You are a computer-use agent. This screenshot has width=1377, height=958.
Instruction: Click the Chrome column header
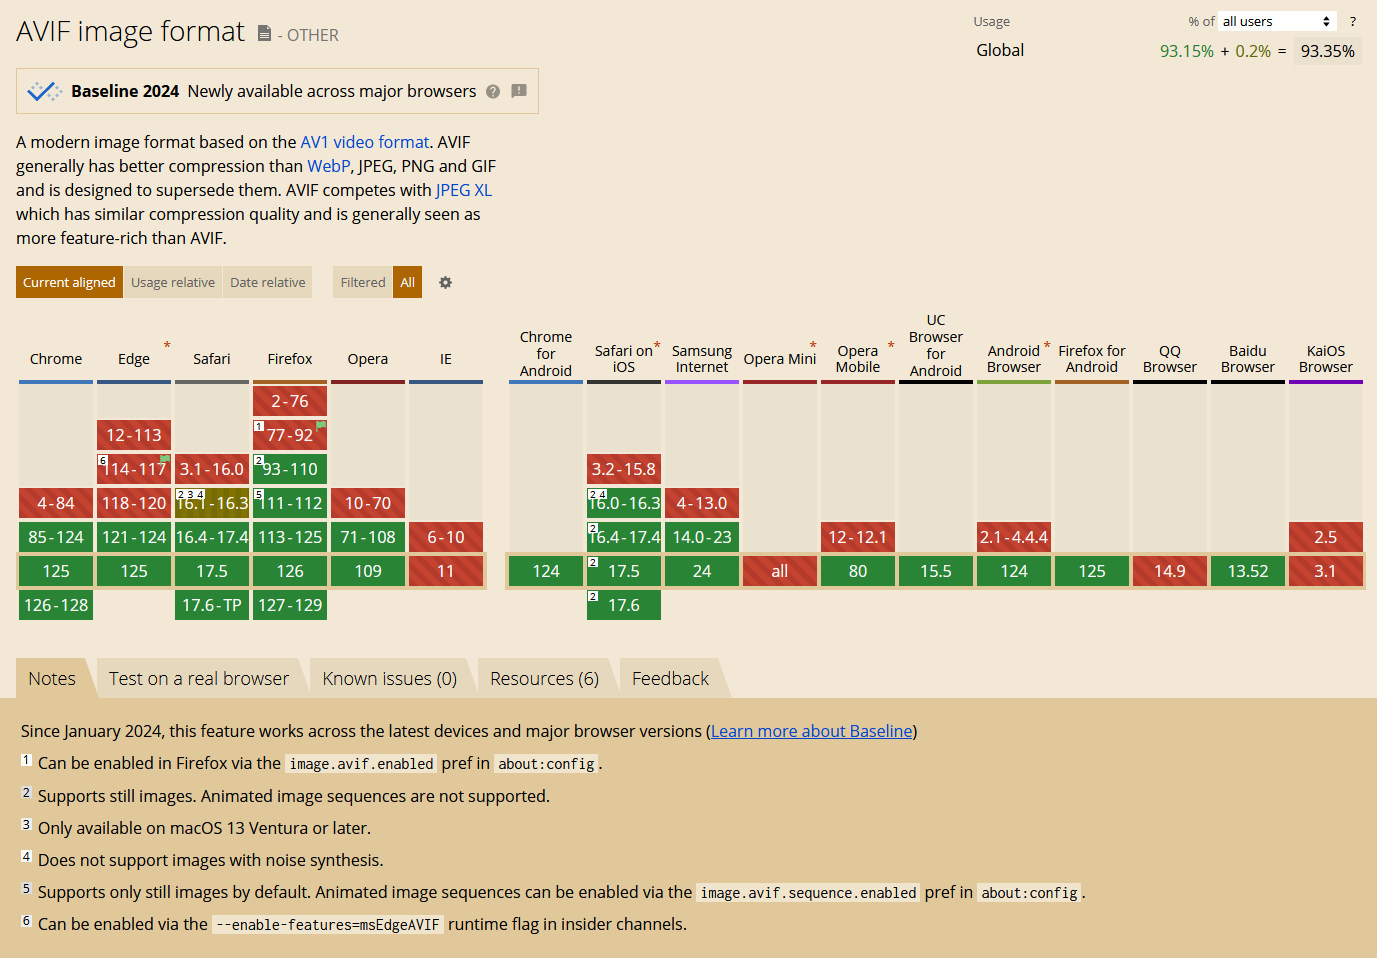[x=56, y=359]
